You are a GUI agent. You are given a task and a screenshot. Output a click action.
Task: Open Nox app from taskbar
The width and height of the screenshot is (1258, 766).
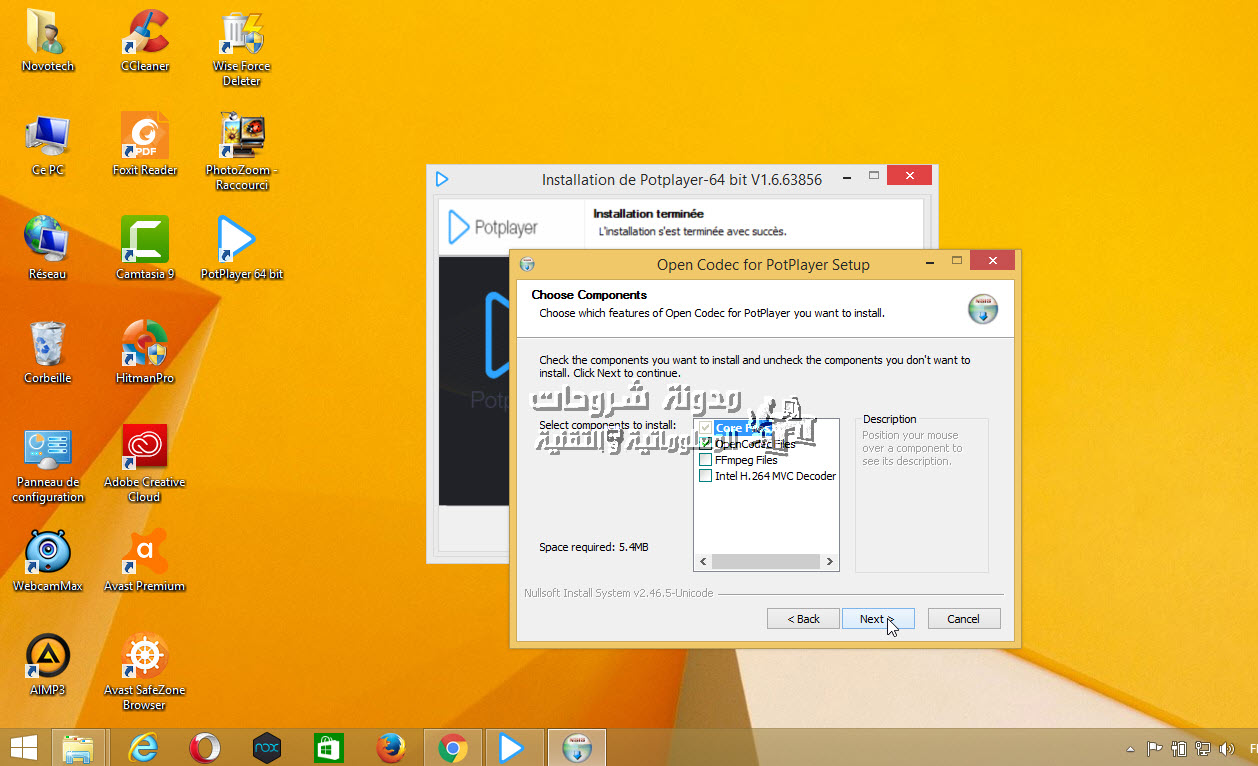[x=266, y=747]
